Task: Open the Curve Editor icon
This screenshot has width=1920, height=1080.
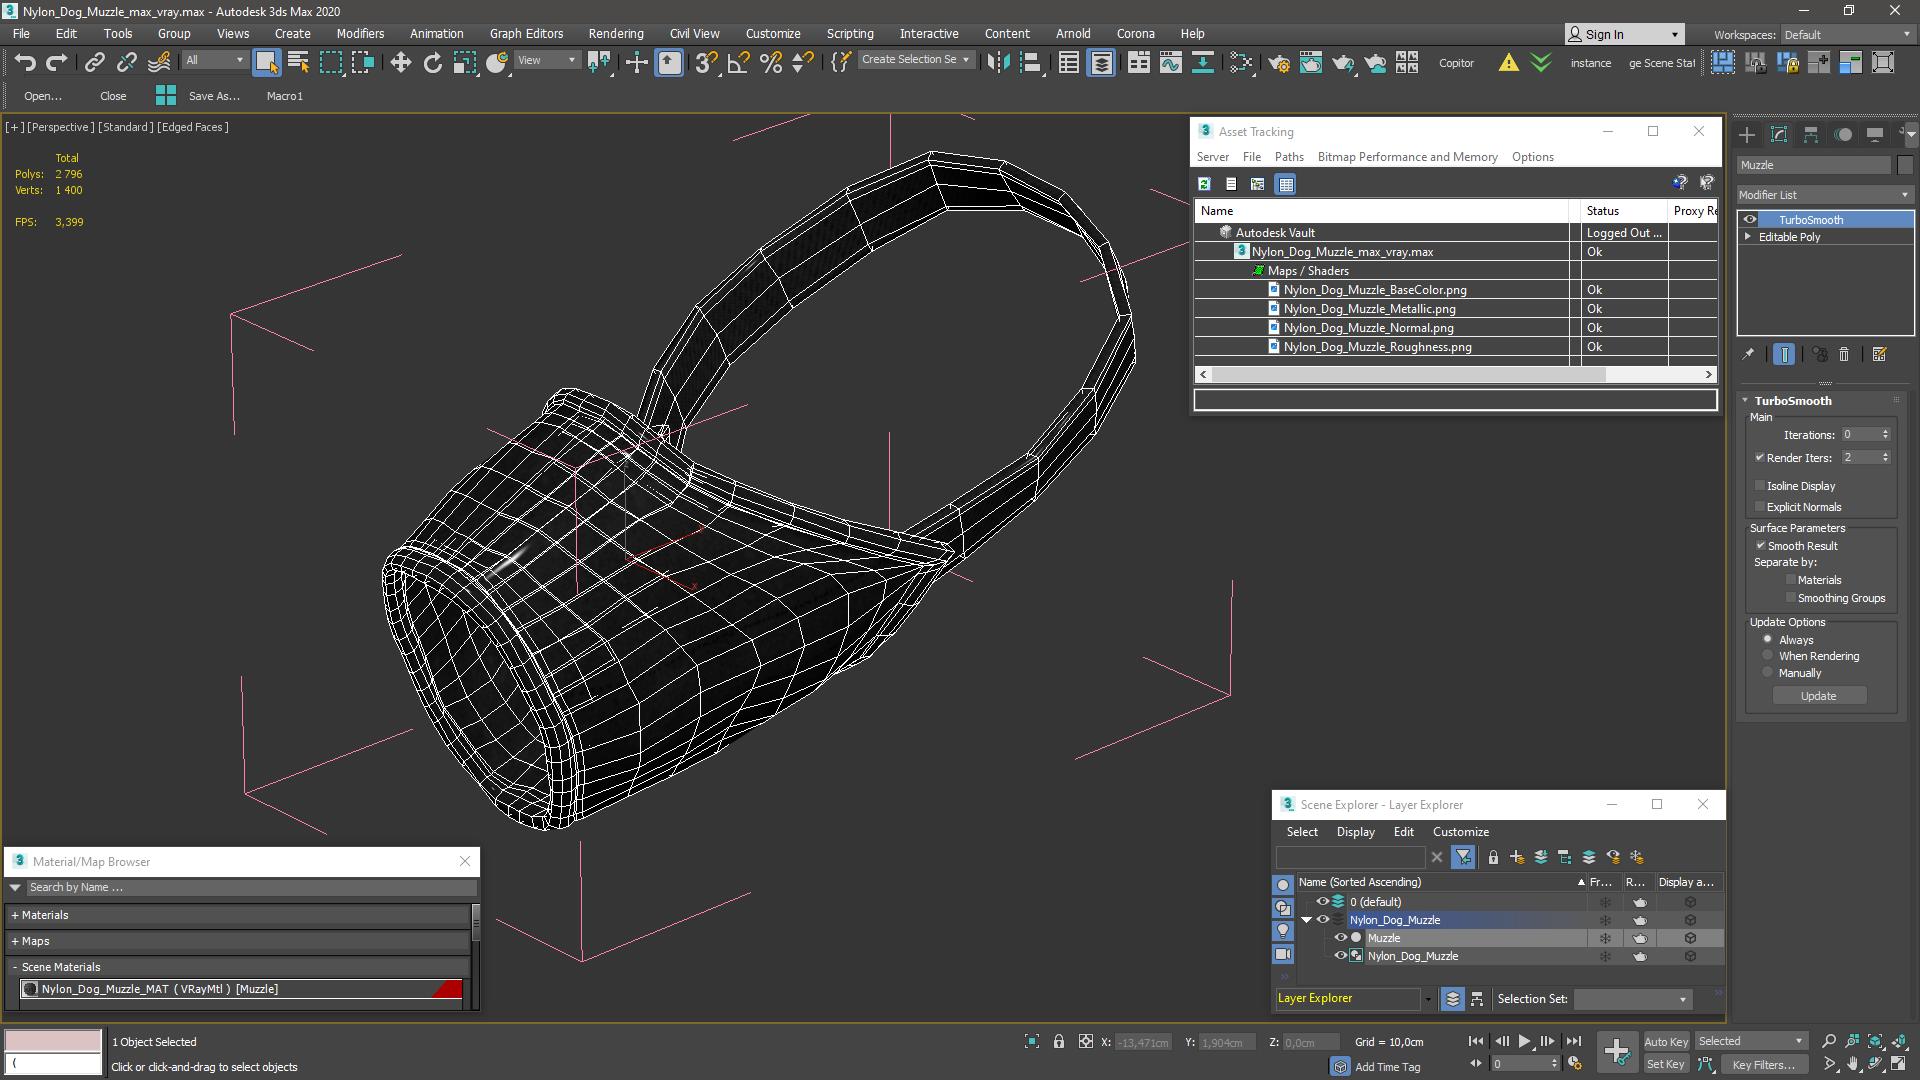Action: (x=1170, y=62)
